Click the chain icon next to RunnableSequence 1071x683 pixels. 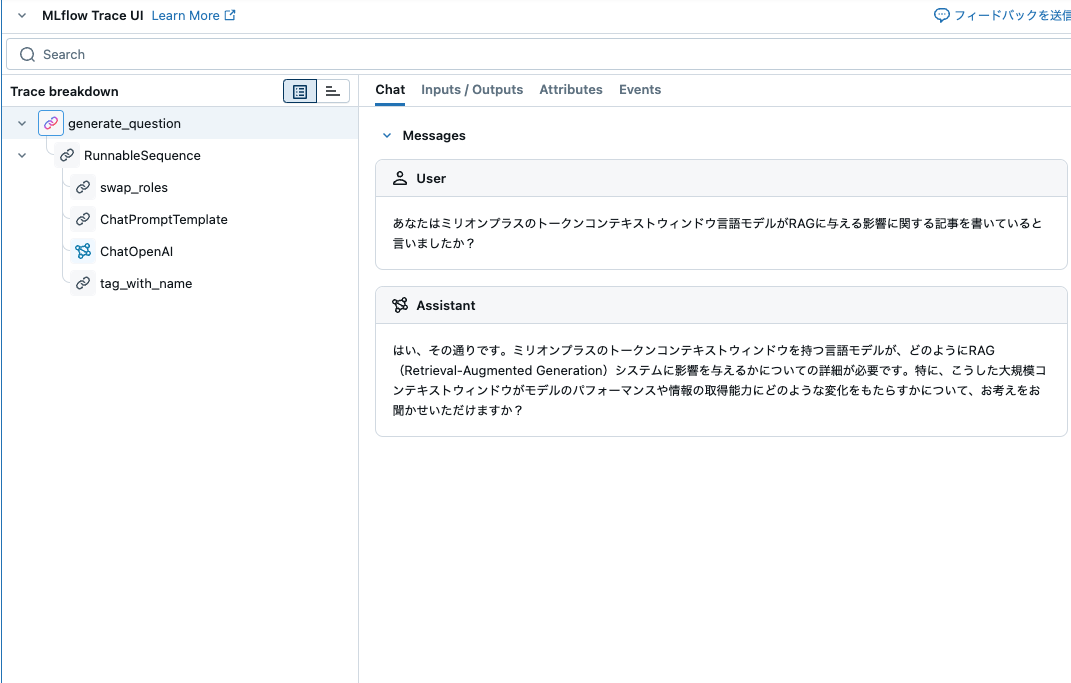[x=67, y=155]
